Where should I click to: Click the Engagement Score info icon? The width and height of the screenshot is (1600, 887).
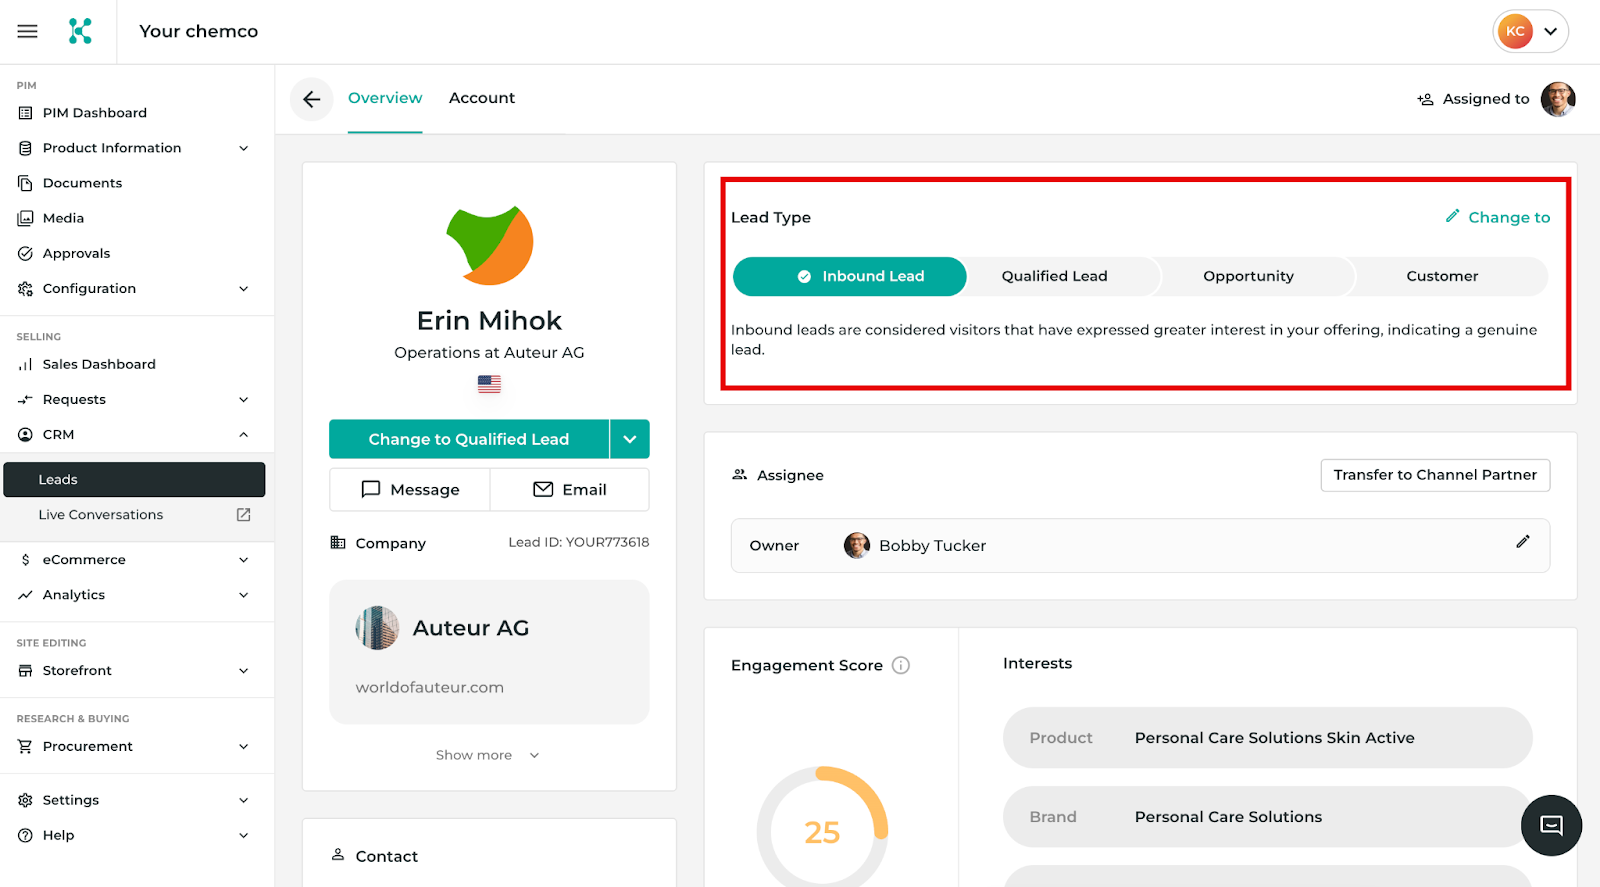coord(901,666)
